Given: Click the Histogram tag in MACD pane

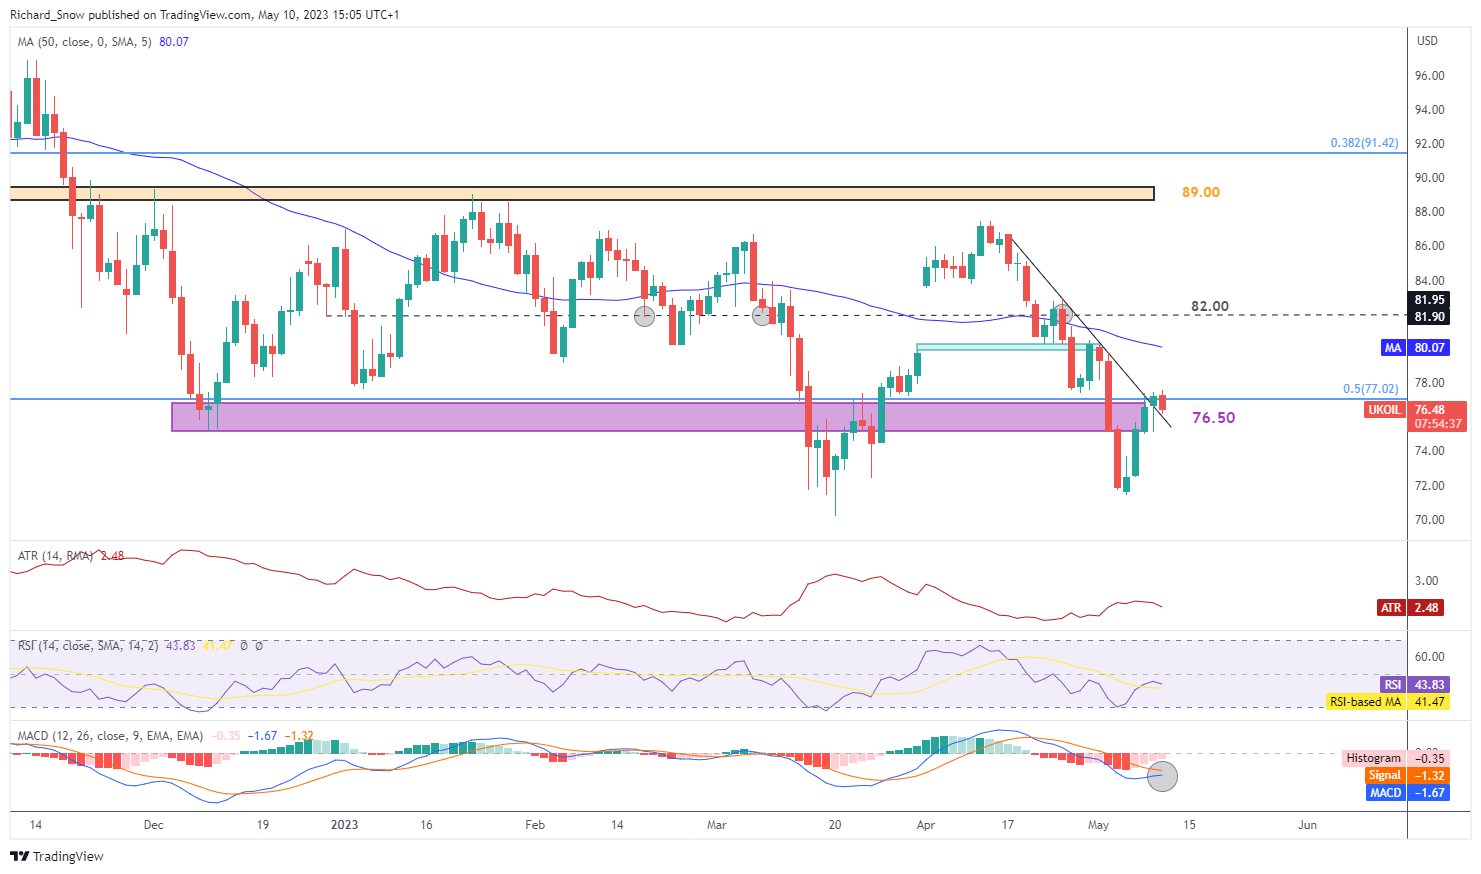Looking at the screenshot, I should tap(1374, 758).
